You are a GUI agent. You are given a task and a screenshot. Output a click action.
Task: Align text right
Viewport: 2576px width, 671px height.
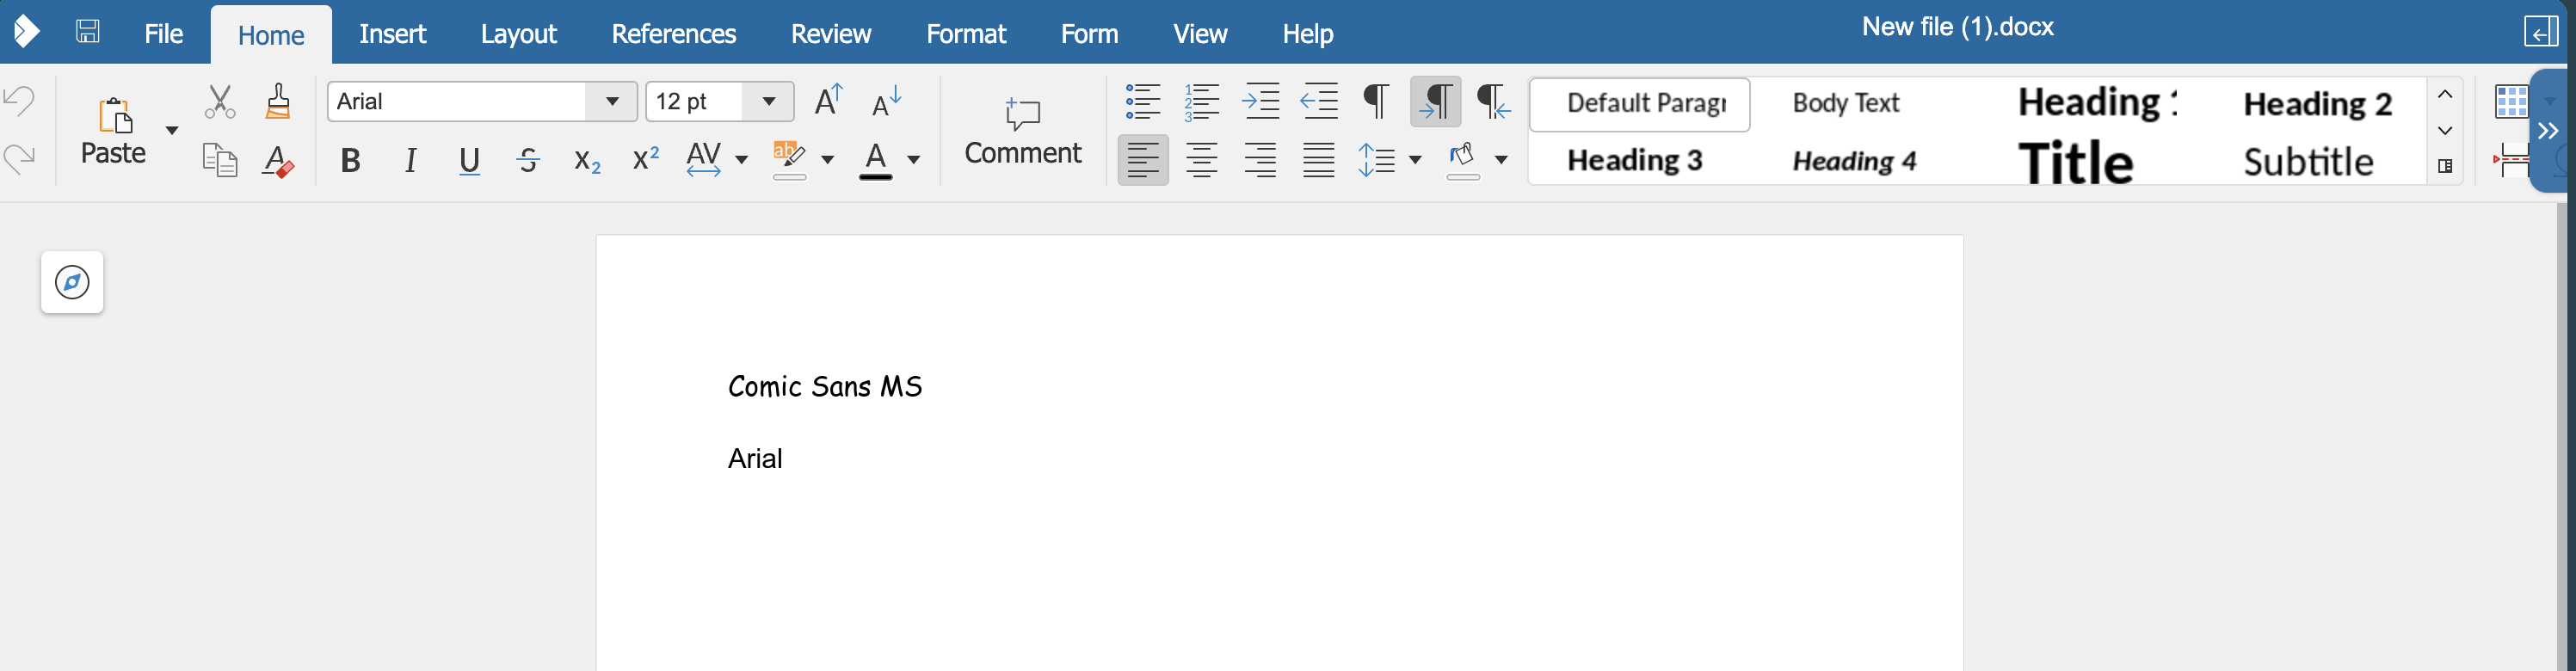[x=1260, y=160]
